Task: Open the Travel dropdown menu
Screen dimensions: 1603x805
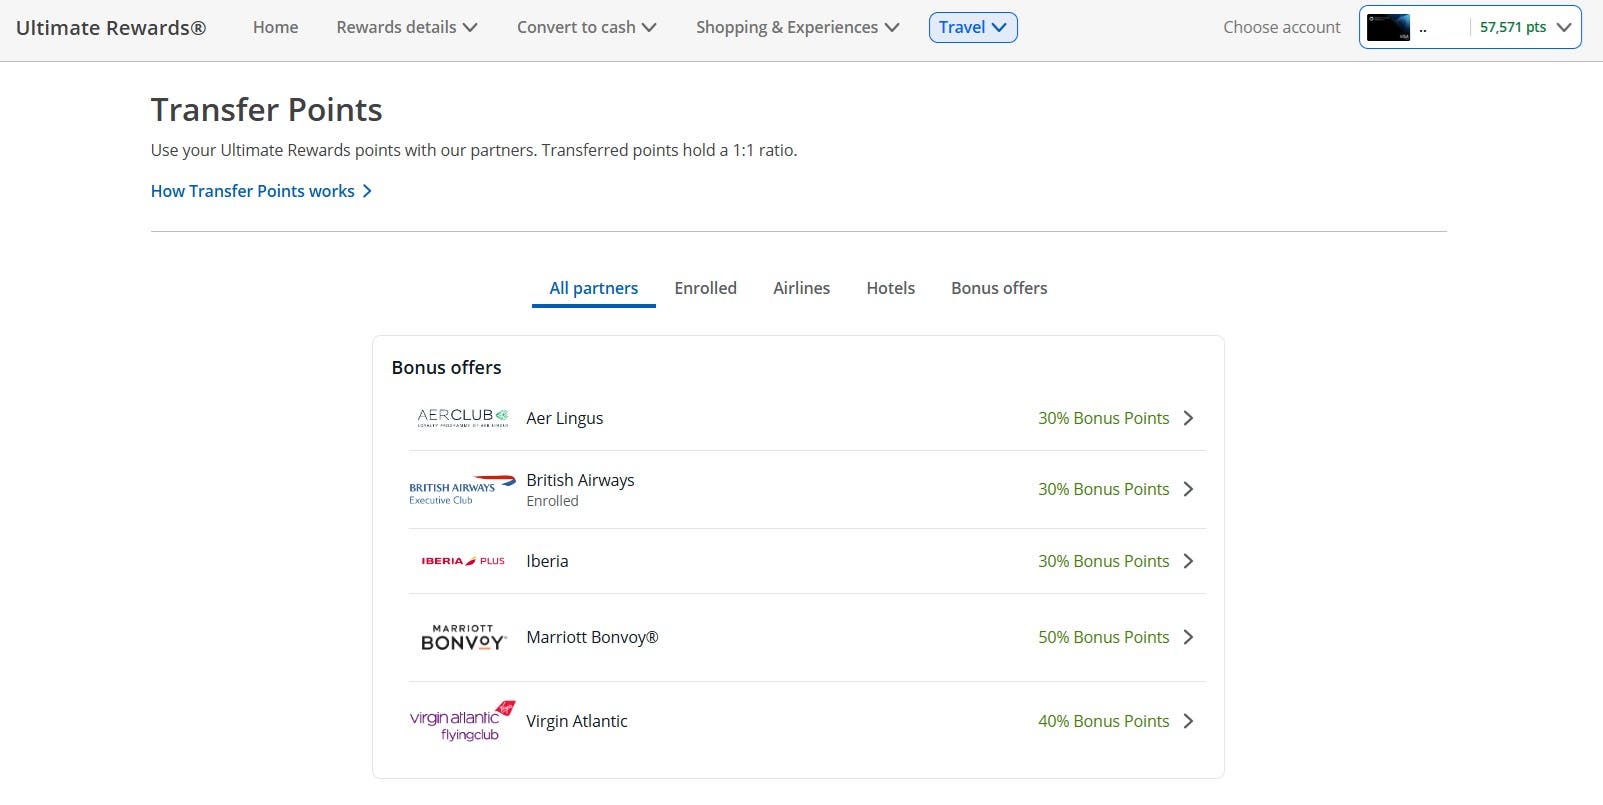Action: point(973,27)
